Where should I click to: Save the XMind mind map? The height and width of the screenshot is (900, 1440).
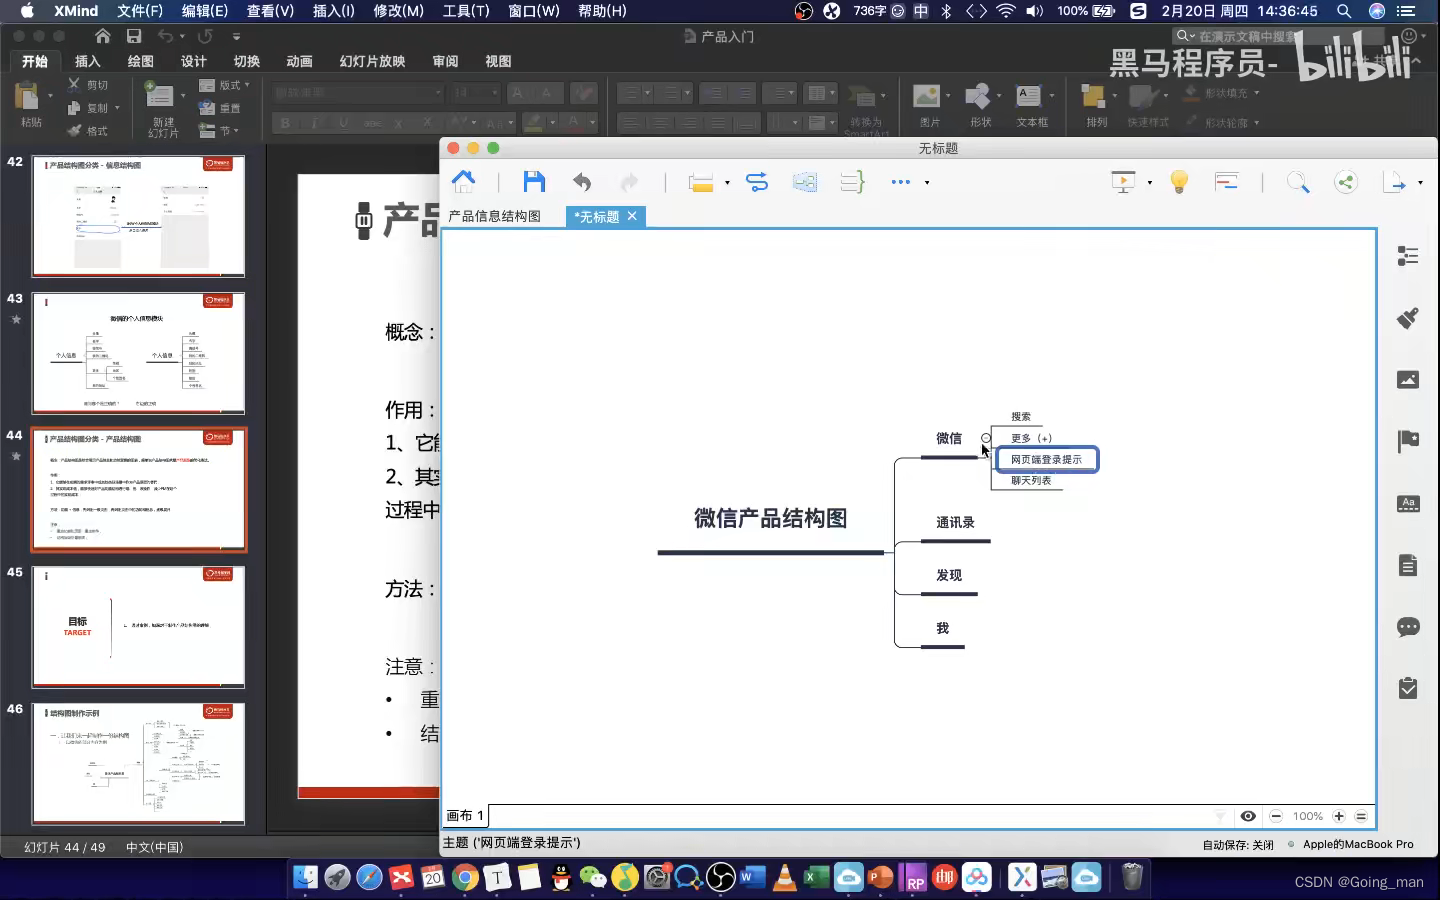[534, 181]
